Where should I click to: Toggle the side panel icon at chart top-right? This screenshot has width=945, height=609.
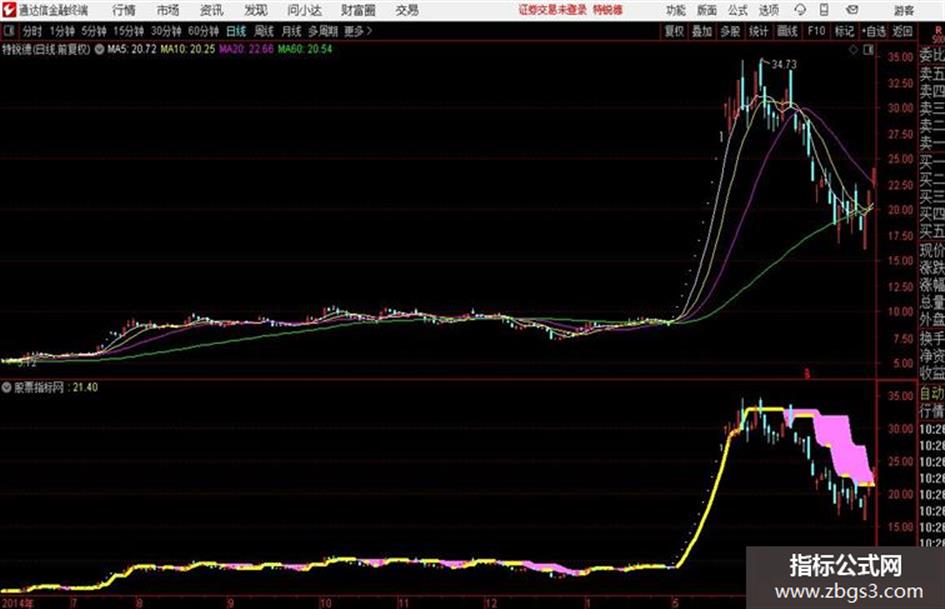coord(868,50)
